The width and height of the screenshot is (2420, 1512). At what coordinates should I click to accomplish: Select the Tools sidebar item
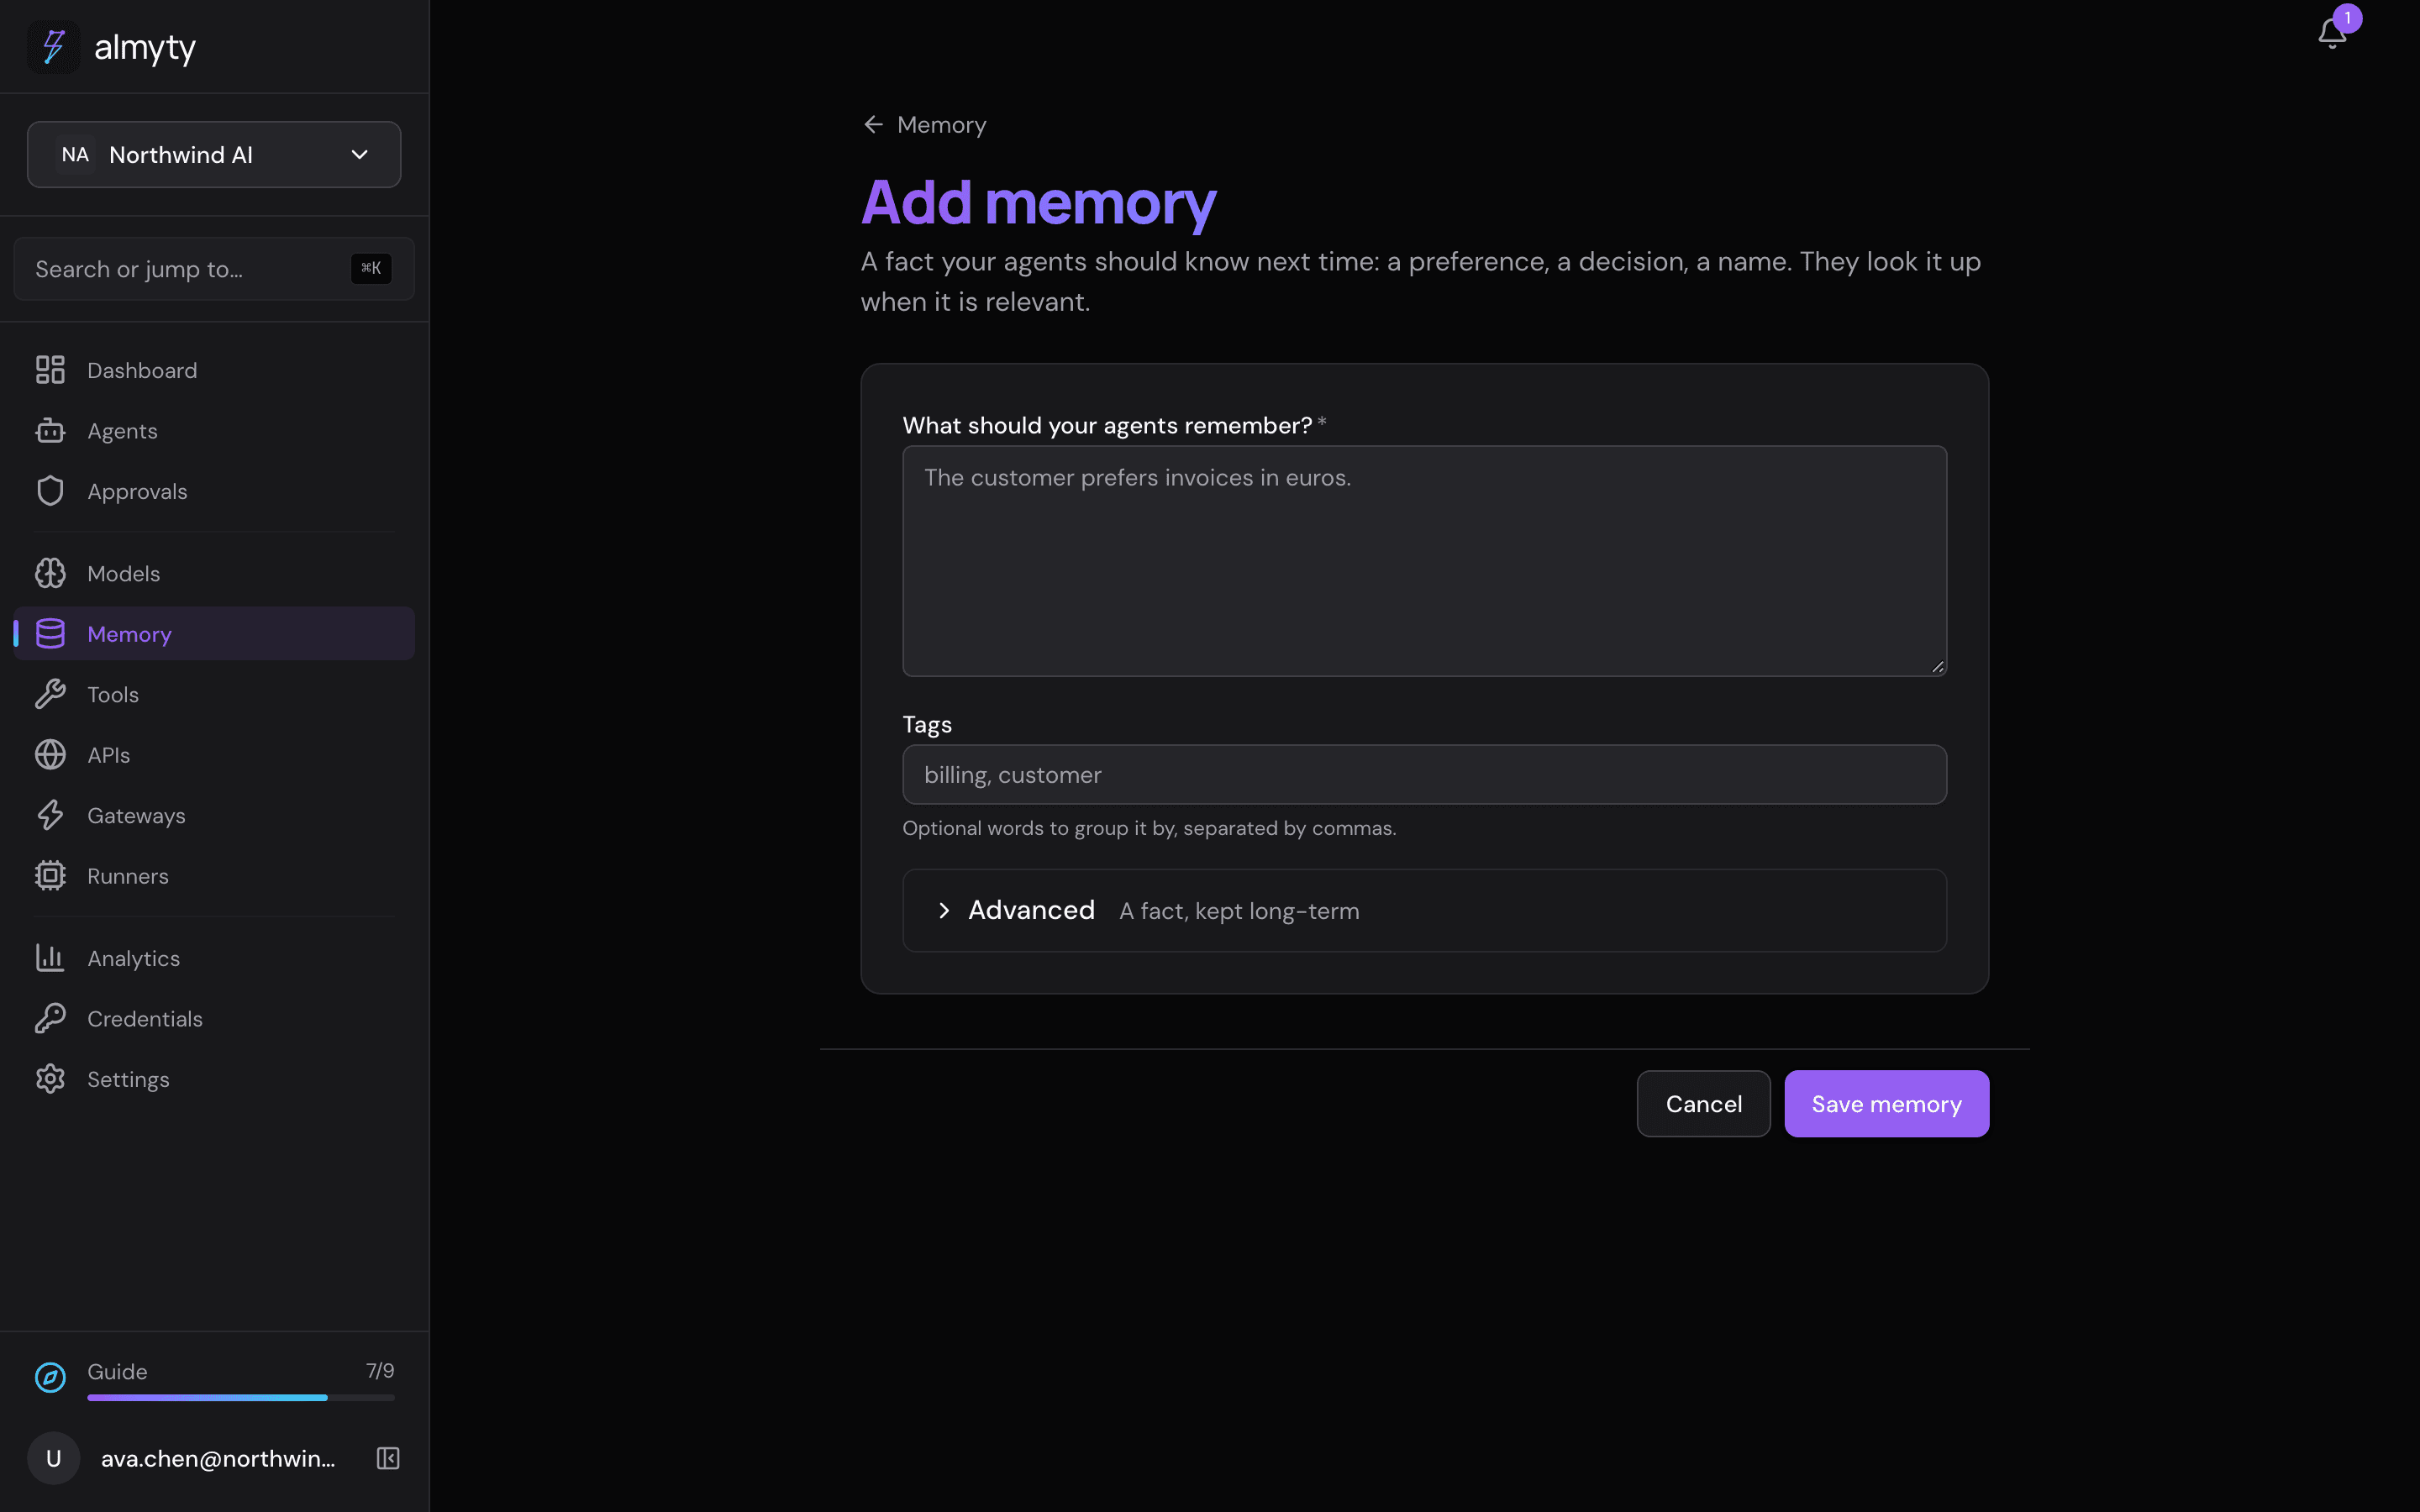214,694
